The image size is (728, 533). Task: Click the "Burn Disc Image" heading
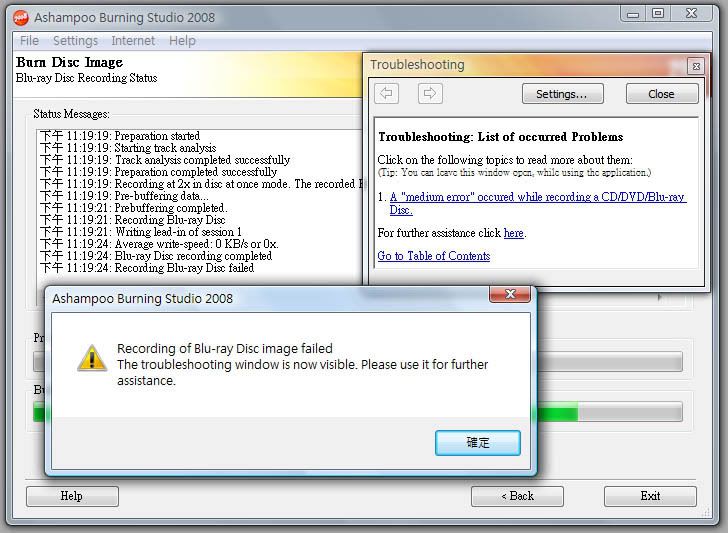pos(69,62)
